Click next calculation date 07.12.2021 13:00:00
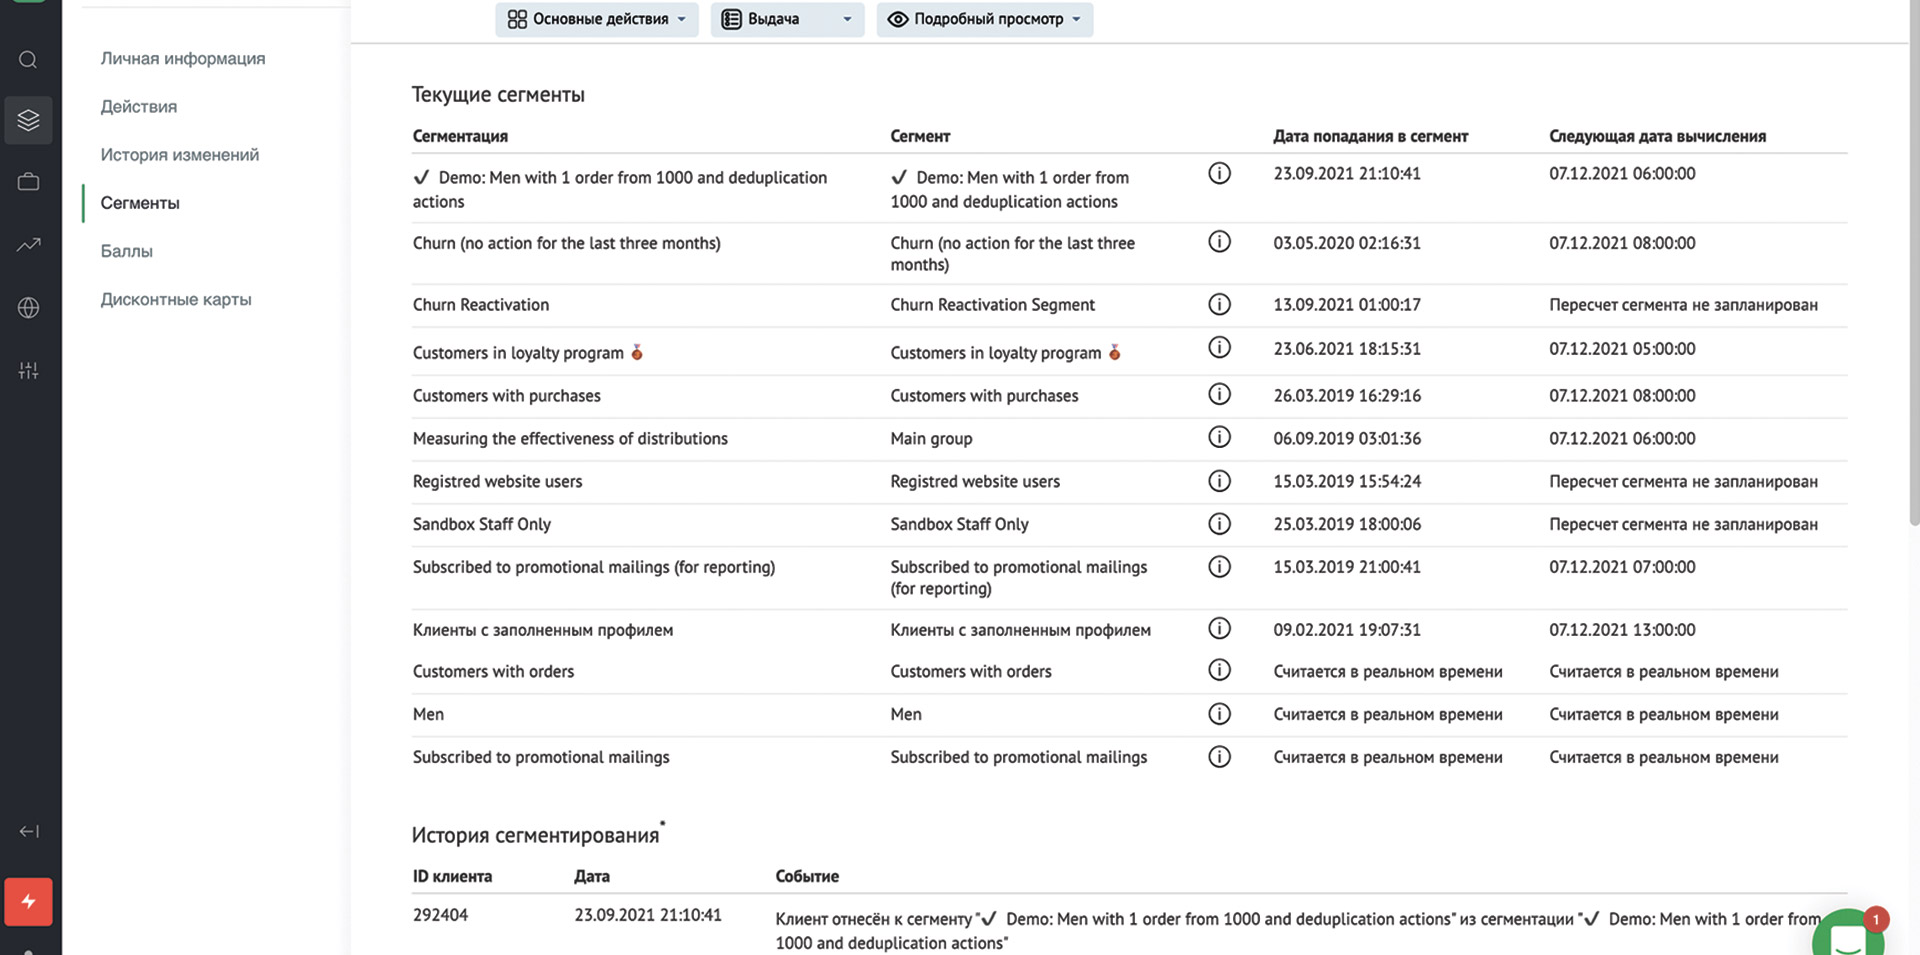Viewport: 1920px width, 955px height. [x=1622, y=630]
